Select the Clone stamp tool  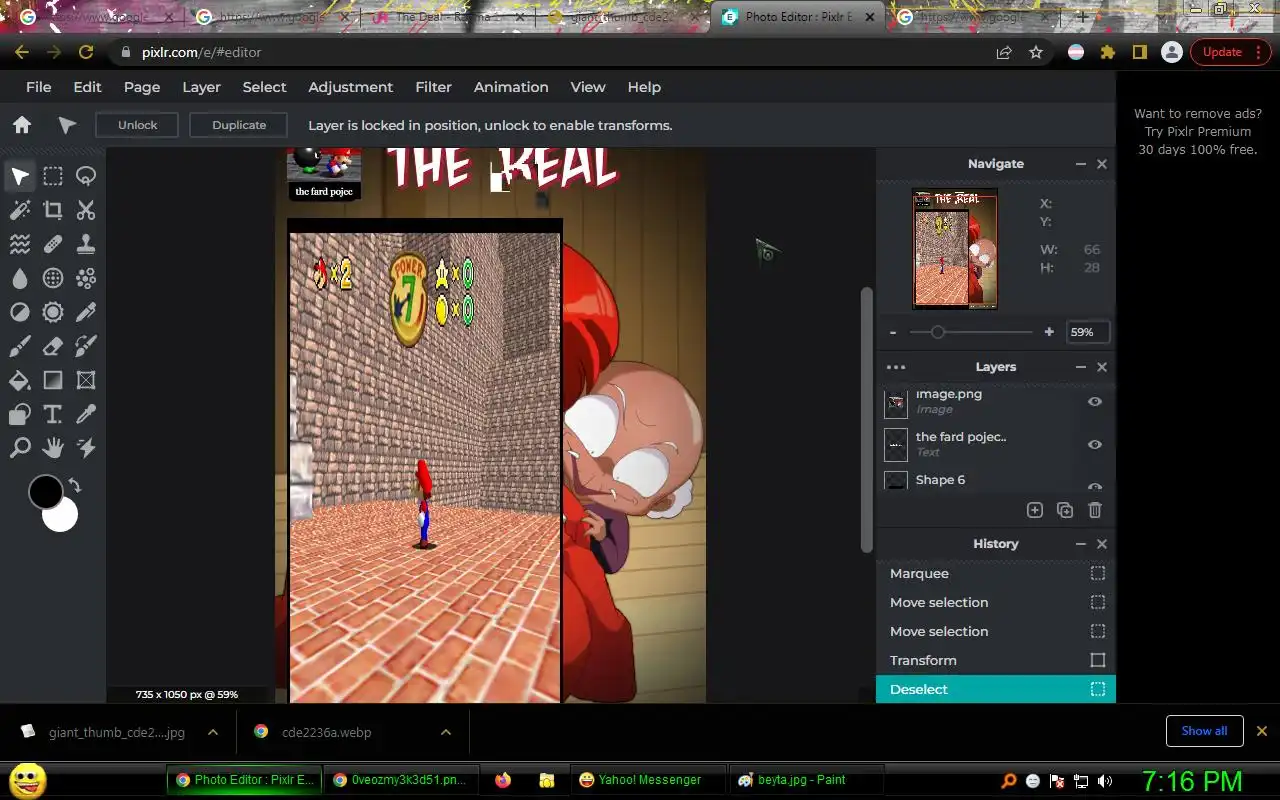coord(86,244)
